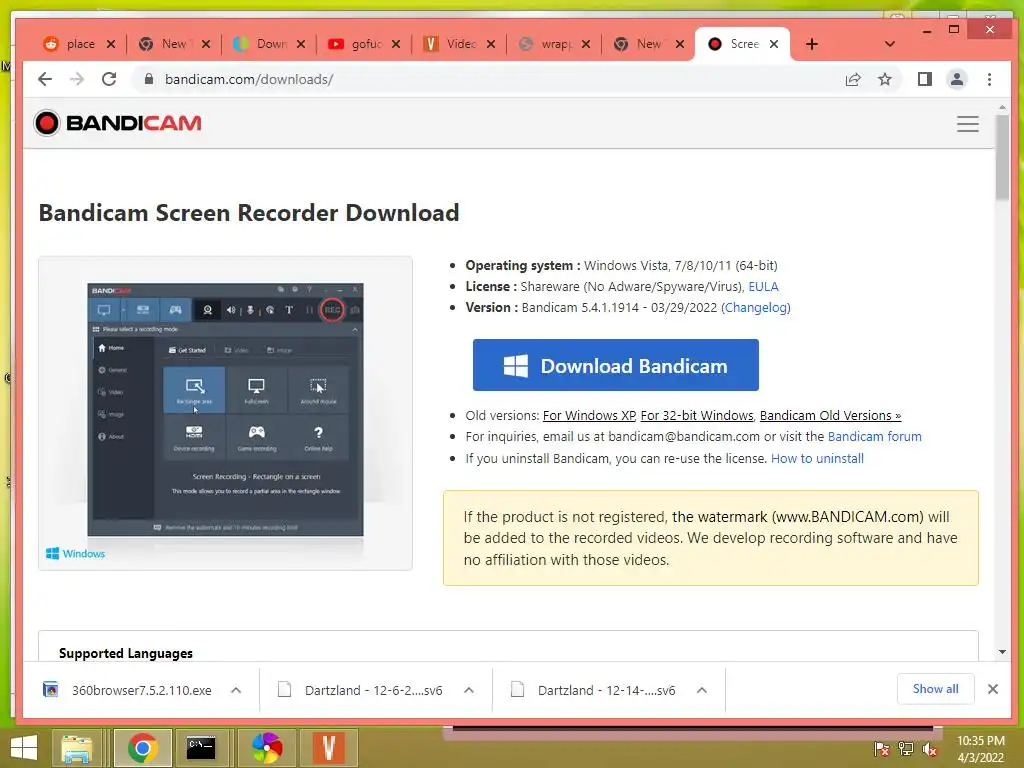
Task: Click the 'Supported Languages' heading
Action: (125, 653)
